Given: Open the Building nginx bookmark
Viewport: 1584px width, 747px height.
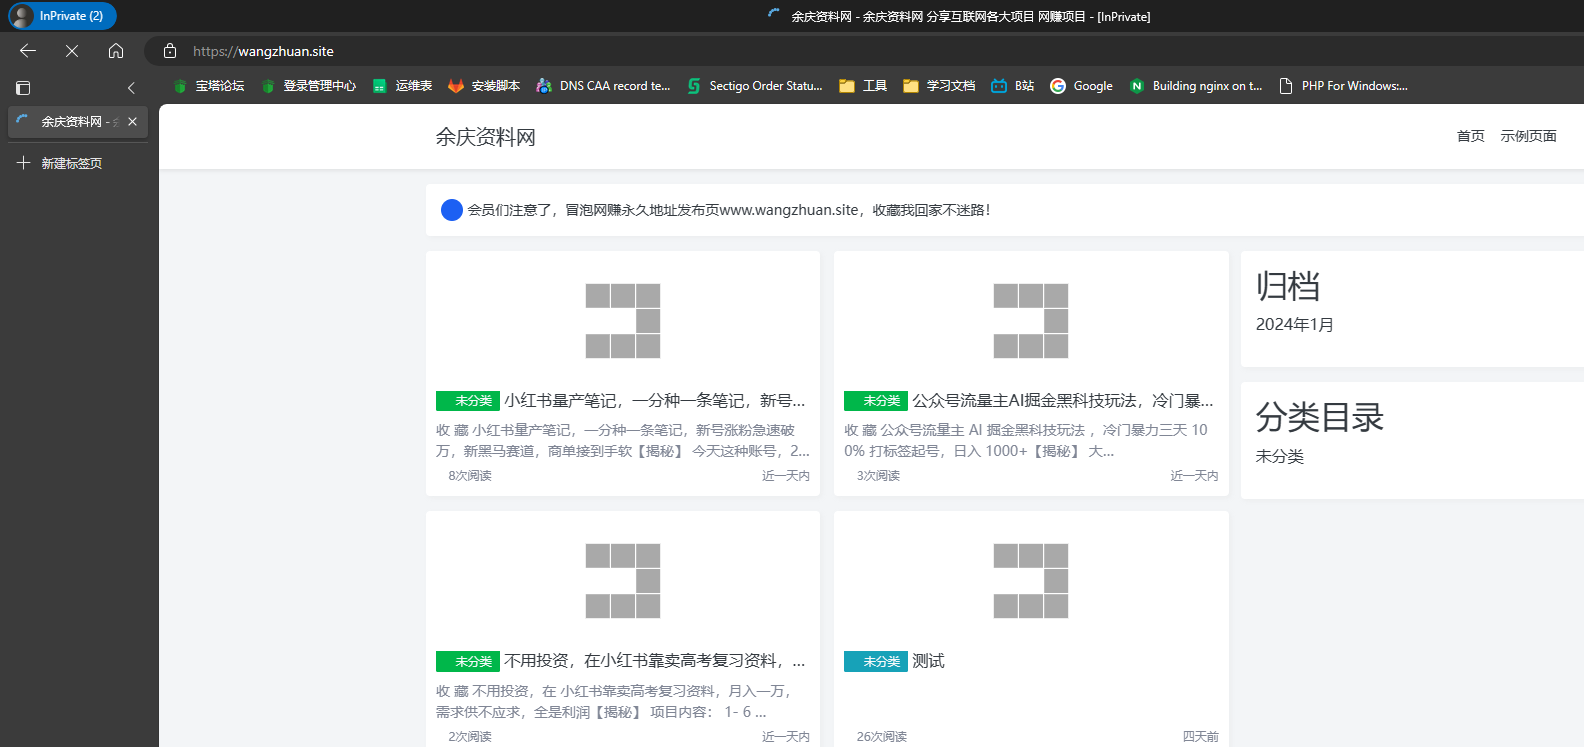Looking at the screenshot, I should coord(1196,86).
